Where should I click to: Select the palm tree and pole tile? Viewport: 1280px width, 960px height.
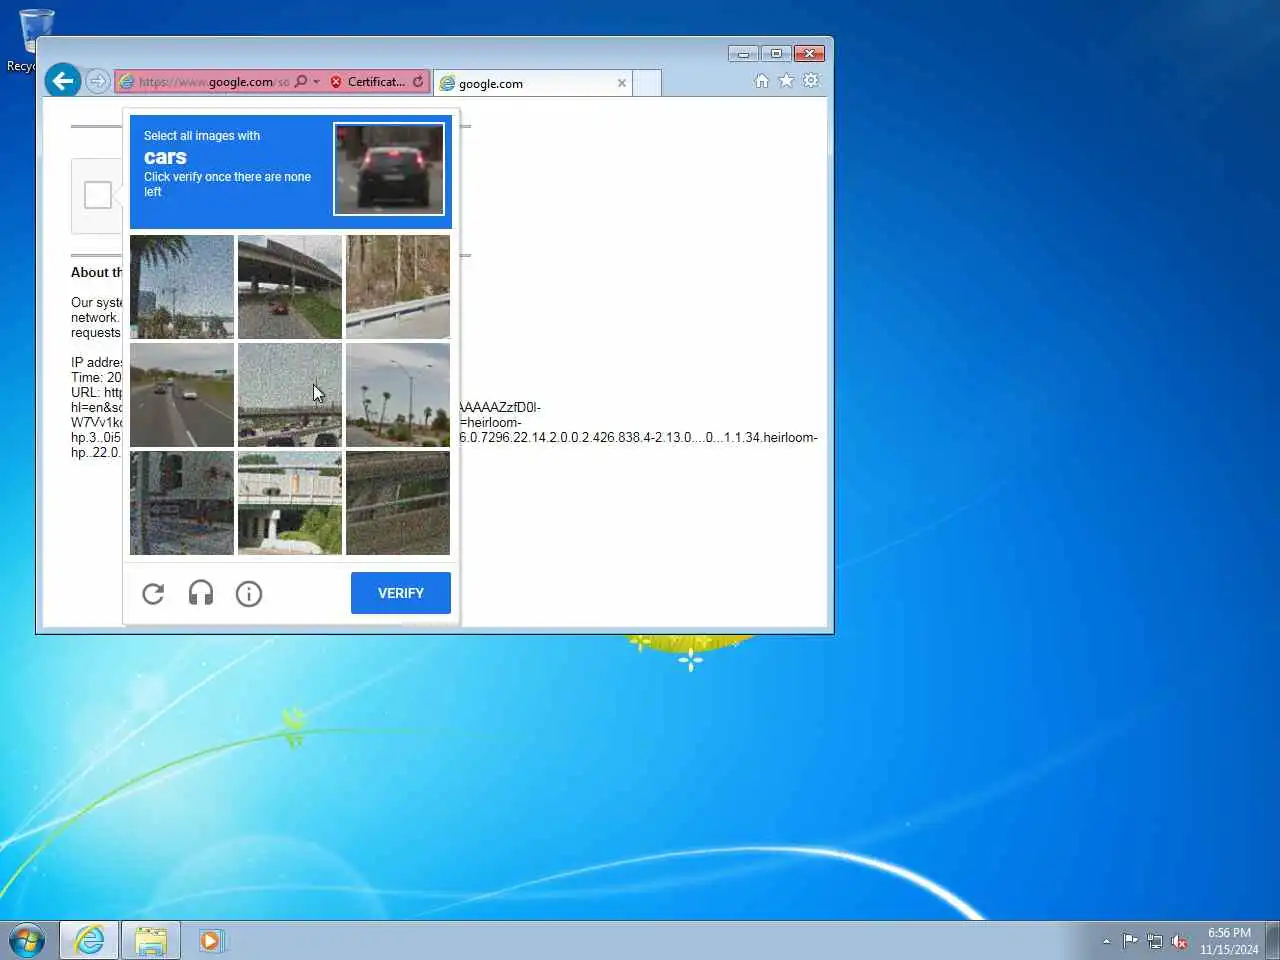click(182, 287)
